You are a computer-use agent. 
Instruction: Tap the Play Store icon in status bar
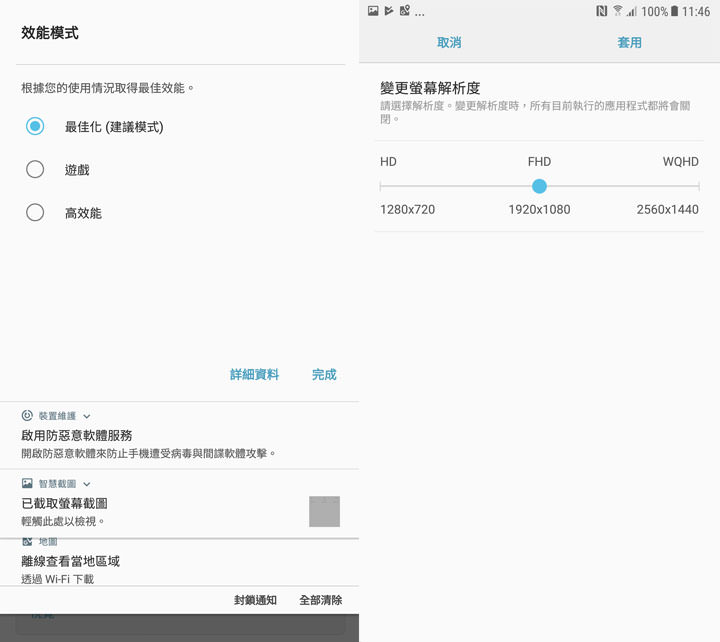point(389,11)
